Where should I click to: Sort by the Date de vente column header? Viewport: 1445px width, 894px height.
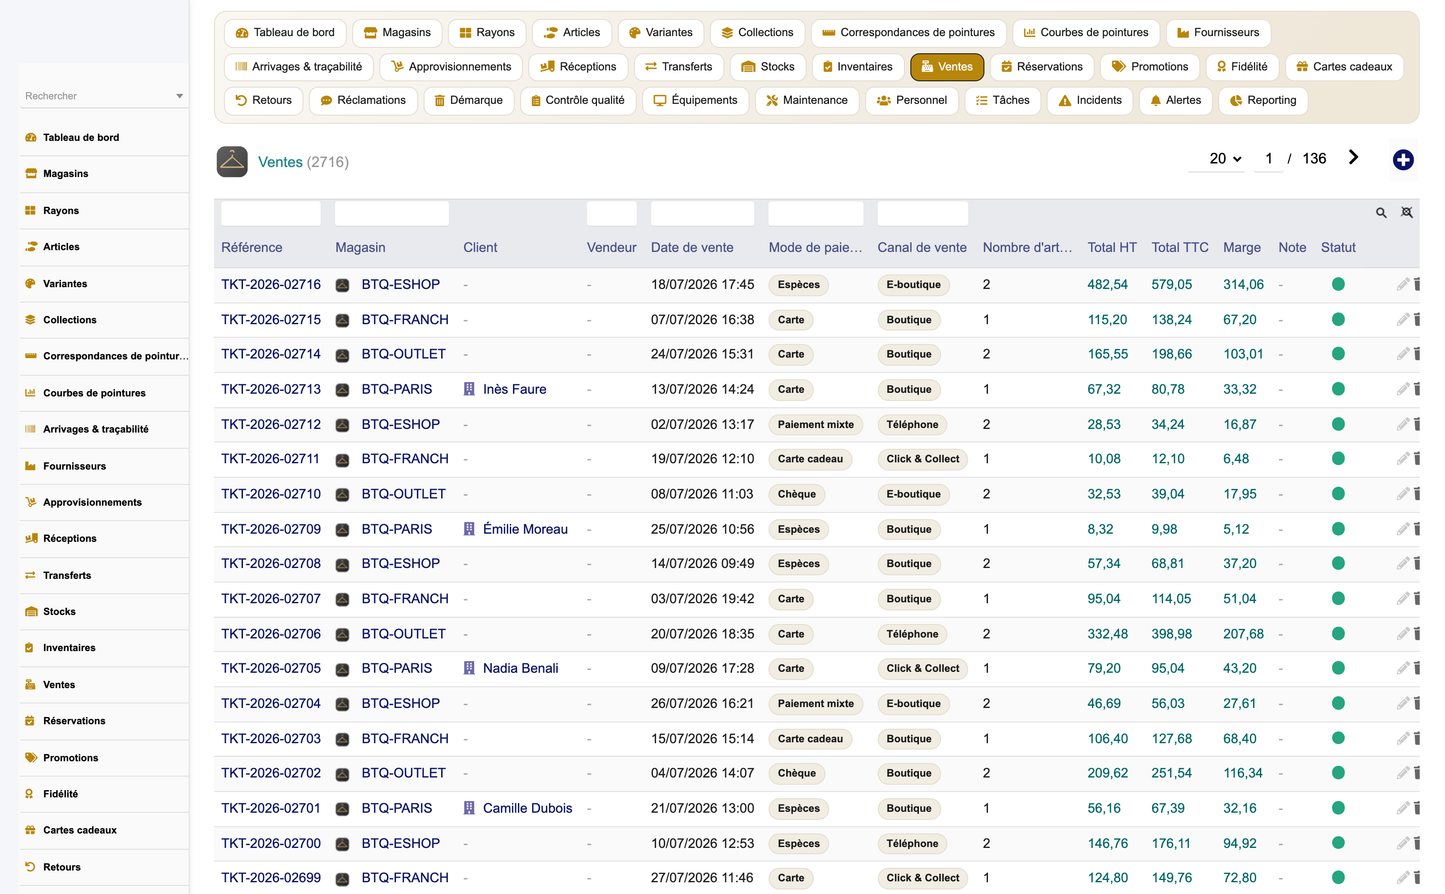[x=692, y=248]
